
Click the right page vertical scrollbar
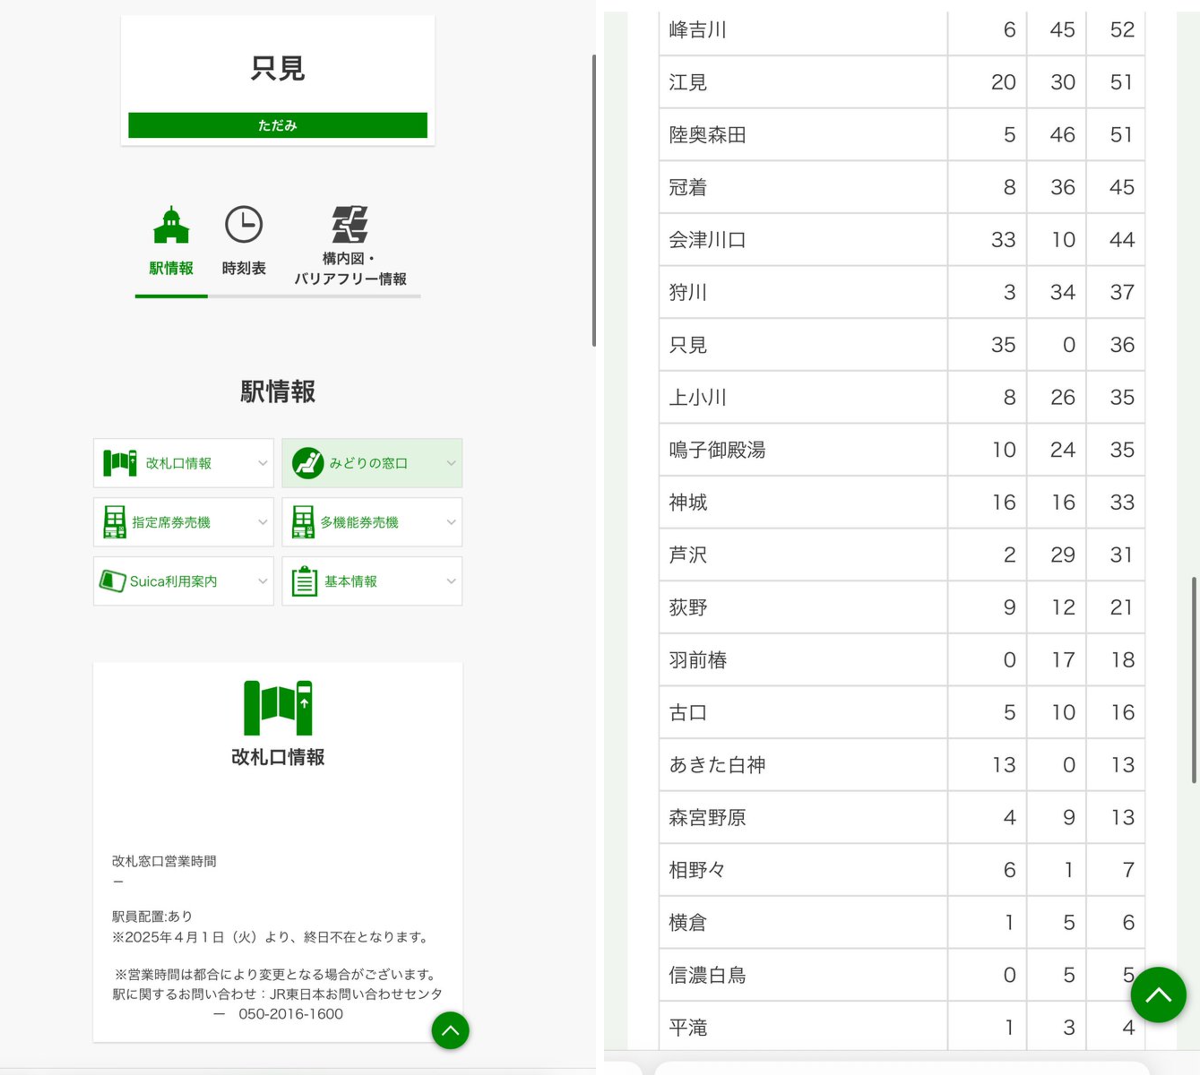coord(1194,680)
